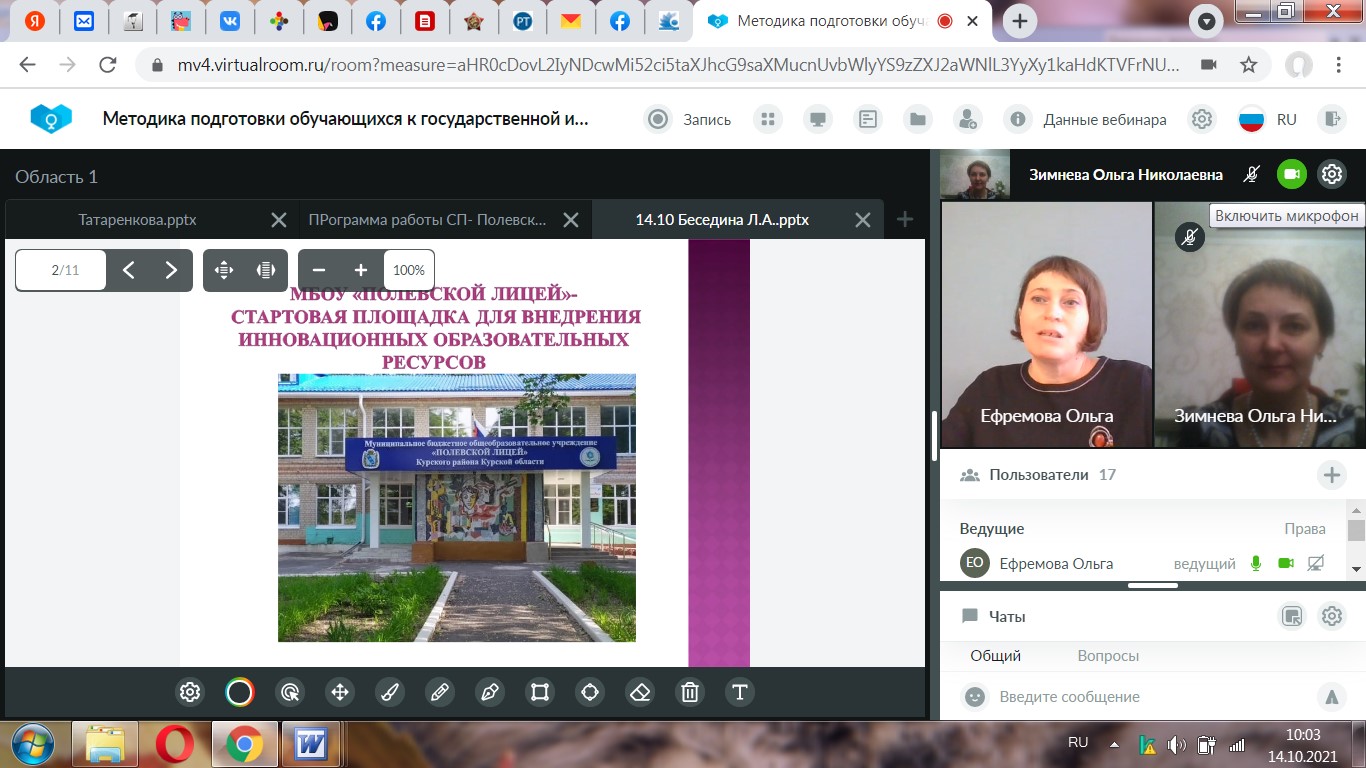Select the move tool
Viewport: 1366px width, 768px height.
pos(340,692)
